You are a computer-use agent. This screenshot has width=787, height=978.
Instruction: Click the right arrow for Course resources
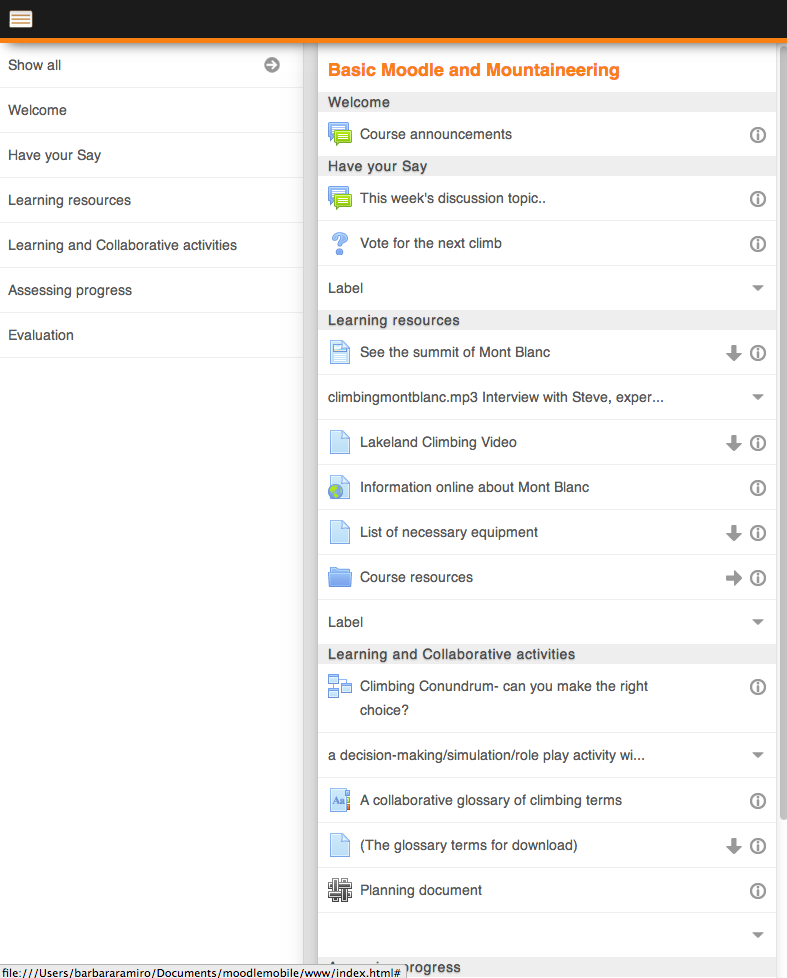pyautogui.click(x=734, y=578)
